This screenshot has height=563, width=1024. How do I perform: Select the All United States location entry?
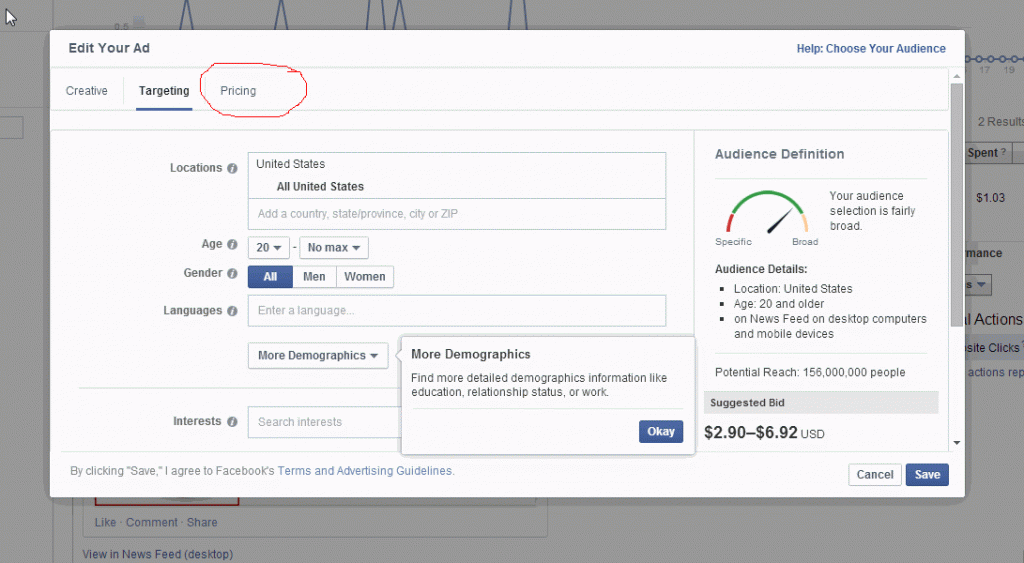click(320, 187)
